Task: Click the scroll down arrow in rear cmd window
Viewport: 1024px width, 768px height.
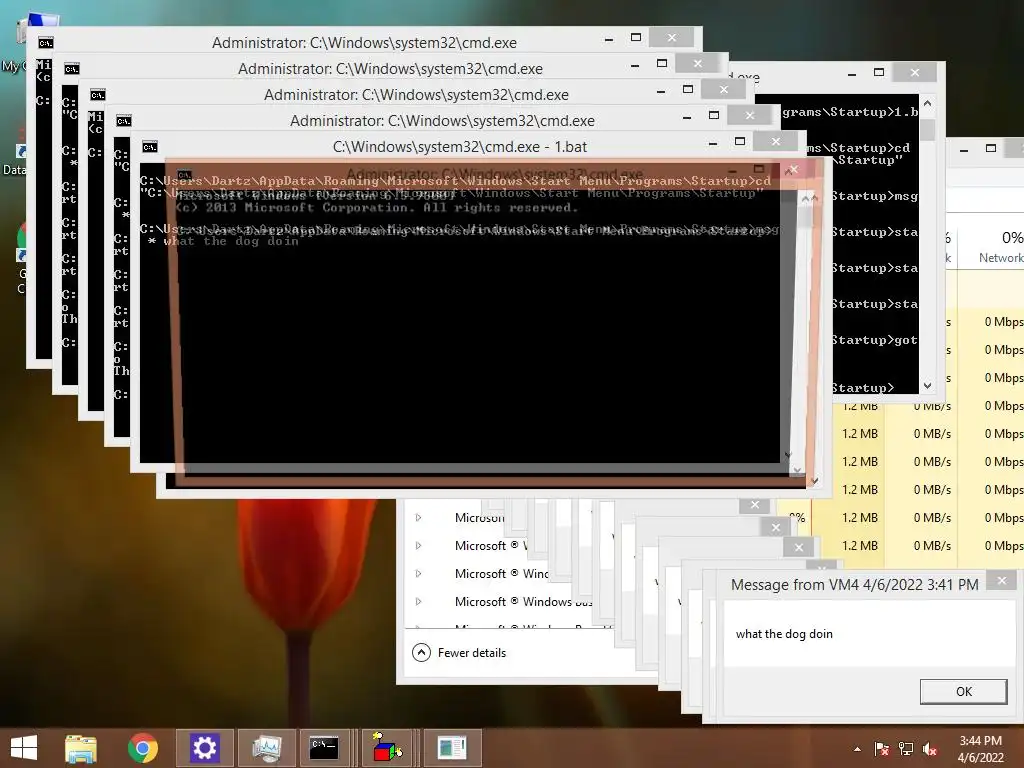Action: [927, 386]
